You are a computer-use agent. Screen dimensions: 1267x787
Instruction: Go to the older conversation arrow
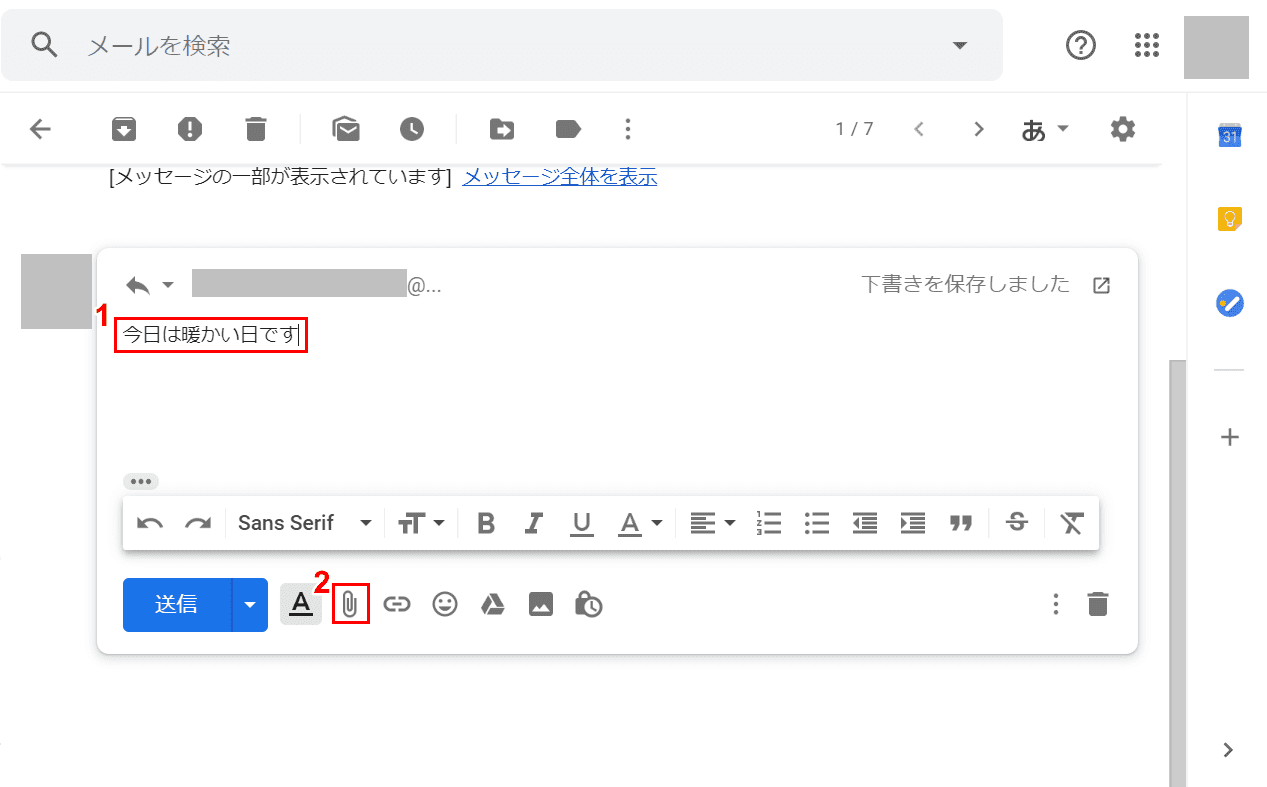(979, 129)
